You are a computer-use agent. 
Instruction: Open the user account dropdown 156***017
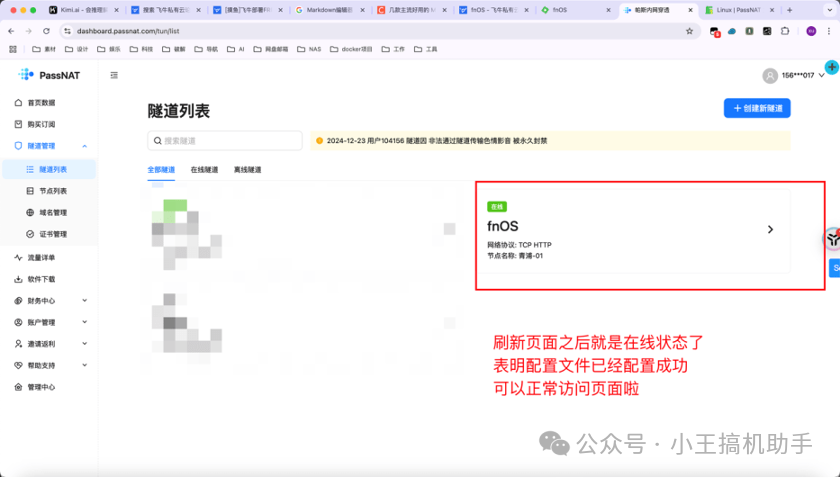pyautogui.click(x=794, y=75)
